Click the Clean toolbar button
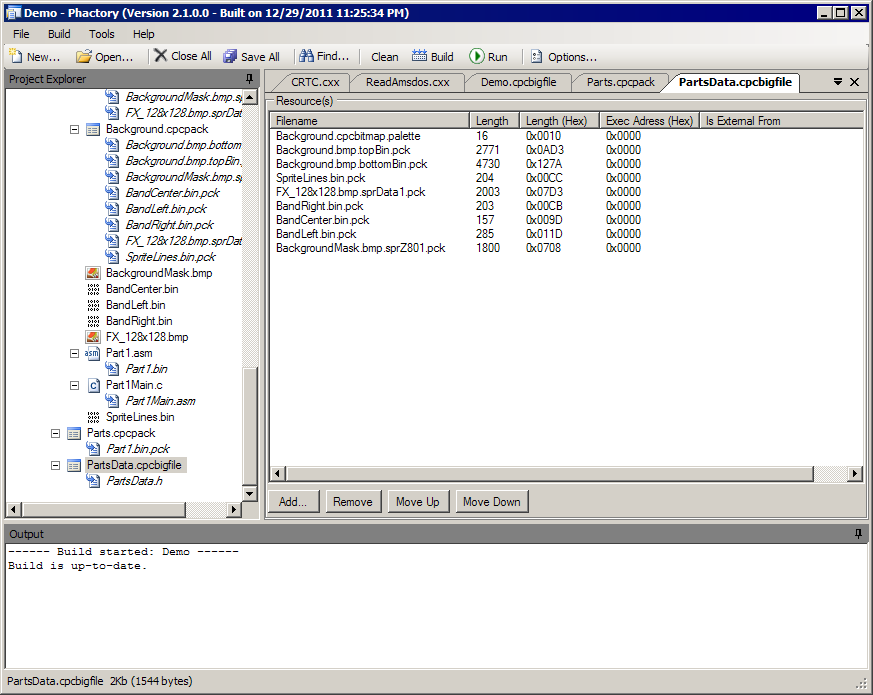 [x=385, y=57]
